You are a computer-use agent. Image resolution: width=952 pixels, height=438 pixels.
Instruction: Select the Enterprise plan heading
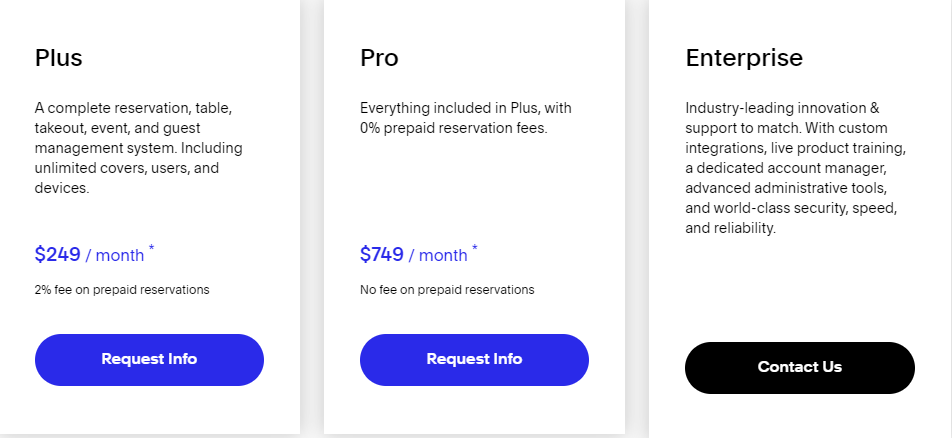pyautogui.click(x=744, y=58)
